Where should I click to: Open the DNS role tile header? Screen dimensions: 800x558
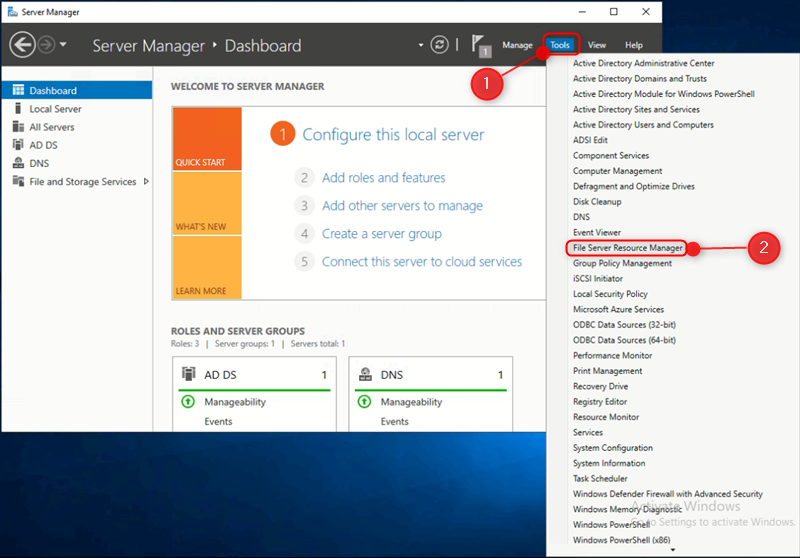pos(431,375)
